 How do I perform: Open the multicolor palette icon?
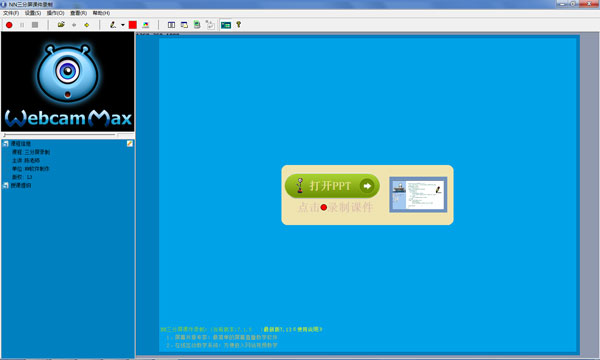coord(146,25)
